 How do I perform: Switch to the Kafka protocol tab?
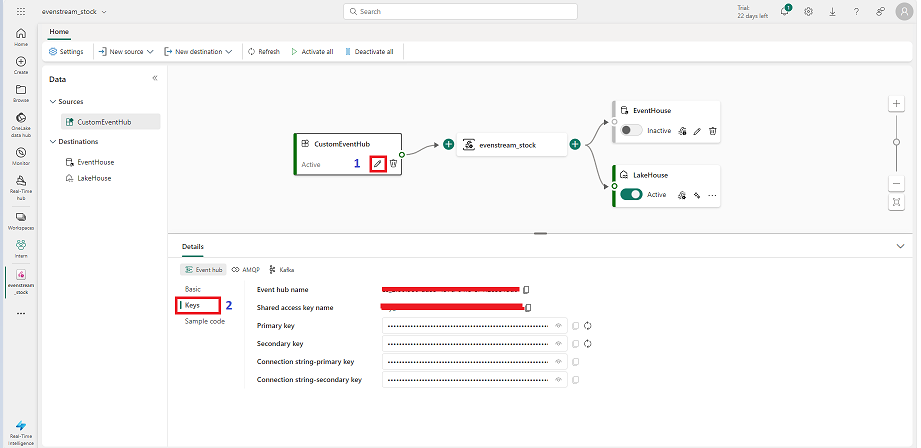(282, 270)
